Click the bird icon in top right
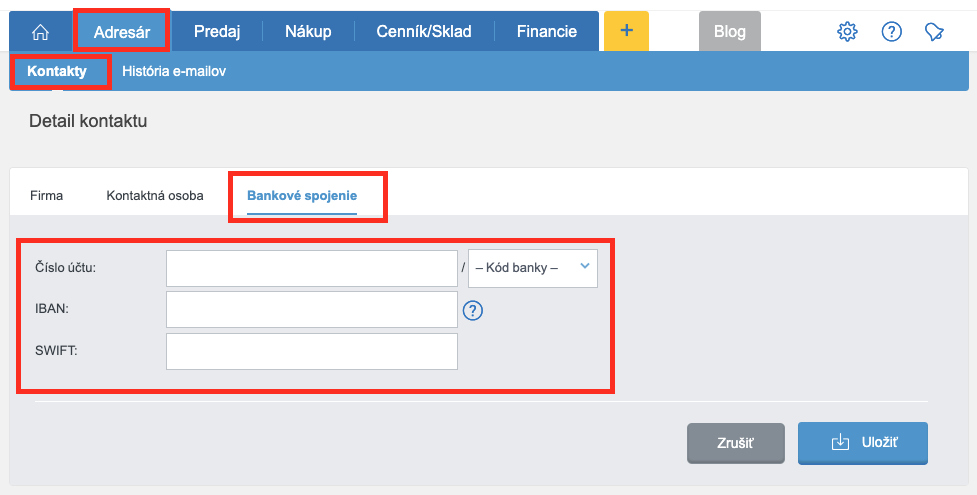The height and width of the screenshot is (495, 977). point(935,31)
